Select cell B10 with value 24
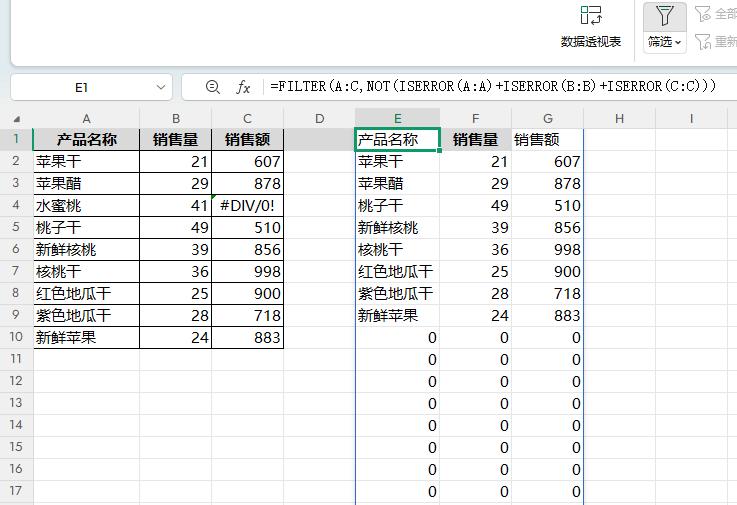 tap(176, 338)
